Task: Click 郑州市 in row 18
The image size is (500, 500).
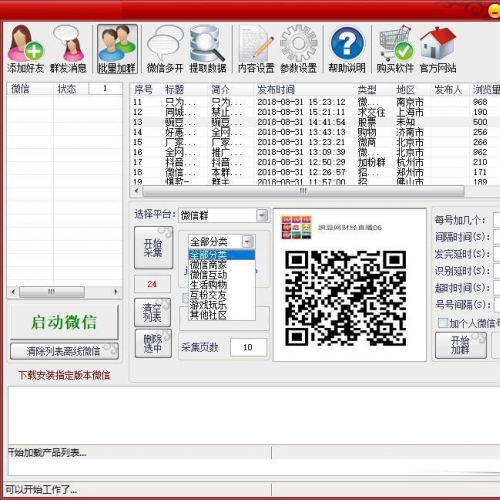Action: click(x=410, y=172)
